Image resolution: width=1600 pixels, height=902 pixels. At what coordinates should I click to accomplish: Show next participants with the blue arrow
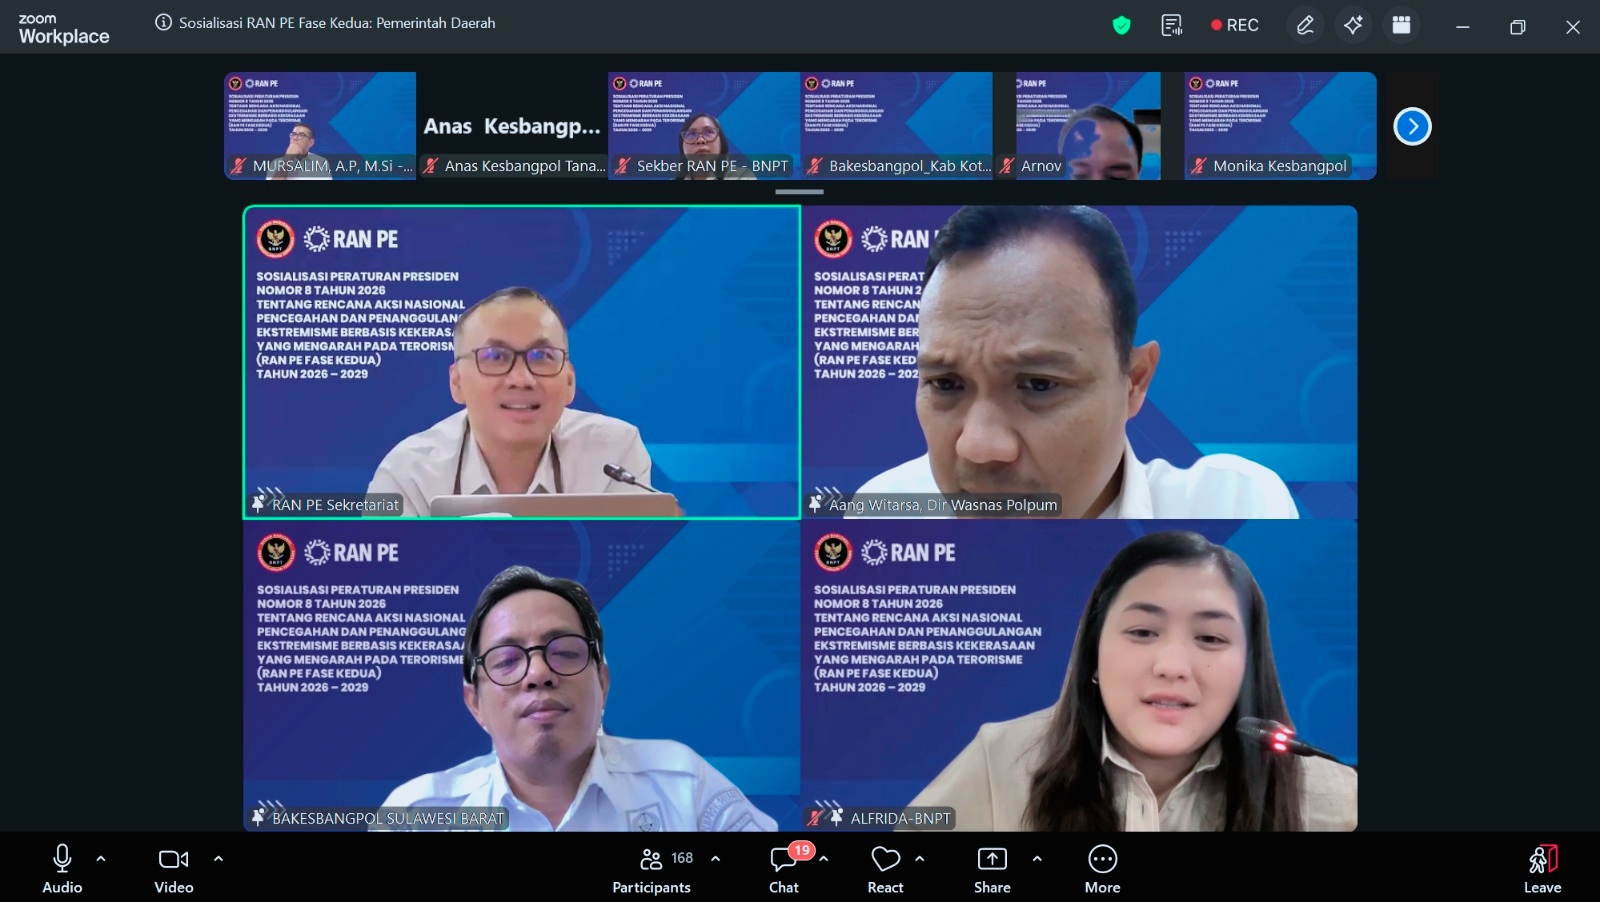click(x=1412, y=126)
